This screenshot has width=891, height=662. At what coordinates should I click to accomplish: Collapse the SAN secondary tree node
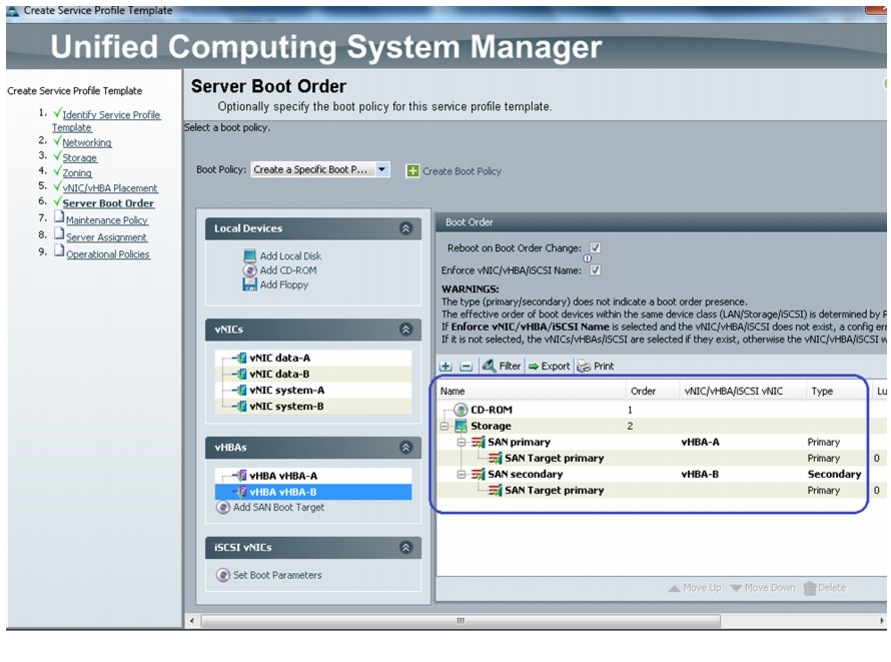(461, 474)
